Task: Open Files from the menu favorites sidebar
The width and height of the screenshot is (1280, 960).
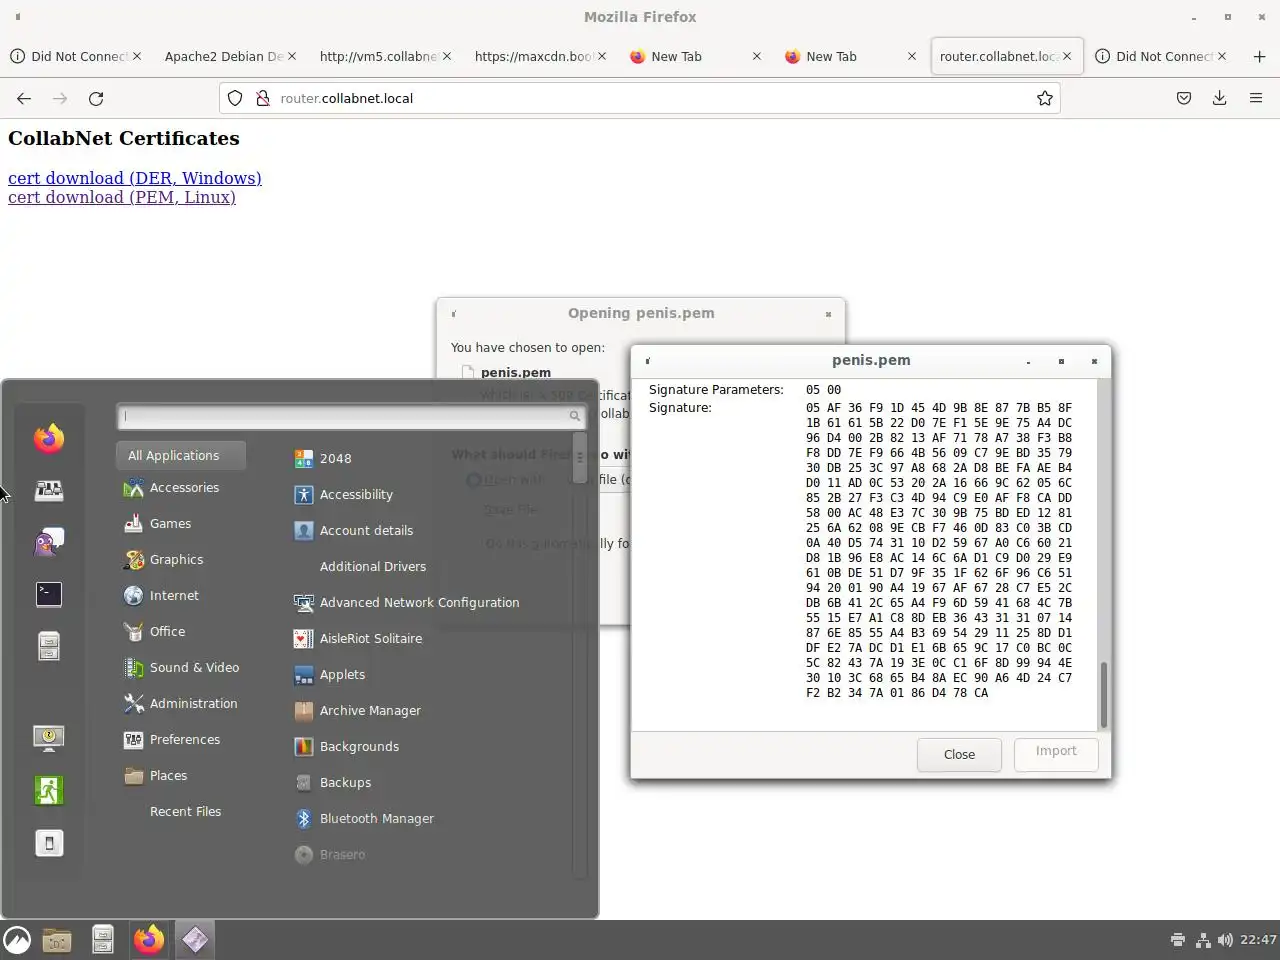Action: [x=49, y=646]
